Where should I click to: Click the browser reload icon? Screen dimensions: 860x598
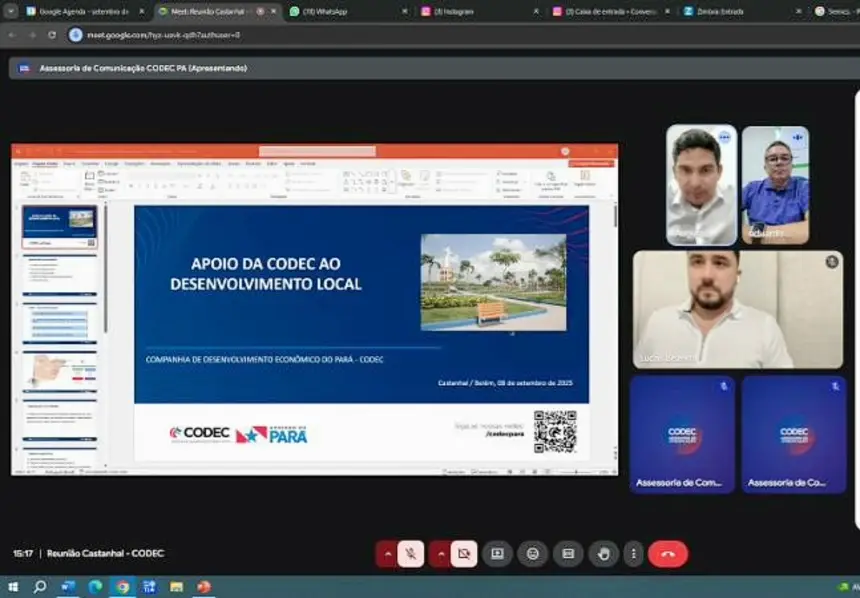52,34
